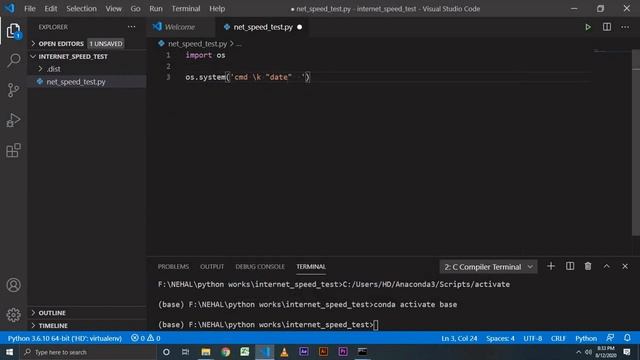The width and height of the screenshot is (640, 360).
Task: Open Cortana circle on taskbar
Action: pyautogui.click(x=166, y=352)
